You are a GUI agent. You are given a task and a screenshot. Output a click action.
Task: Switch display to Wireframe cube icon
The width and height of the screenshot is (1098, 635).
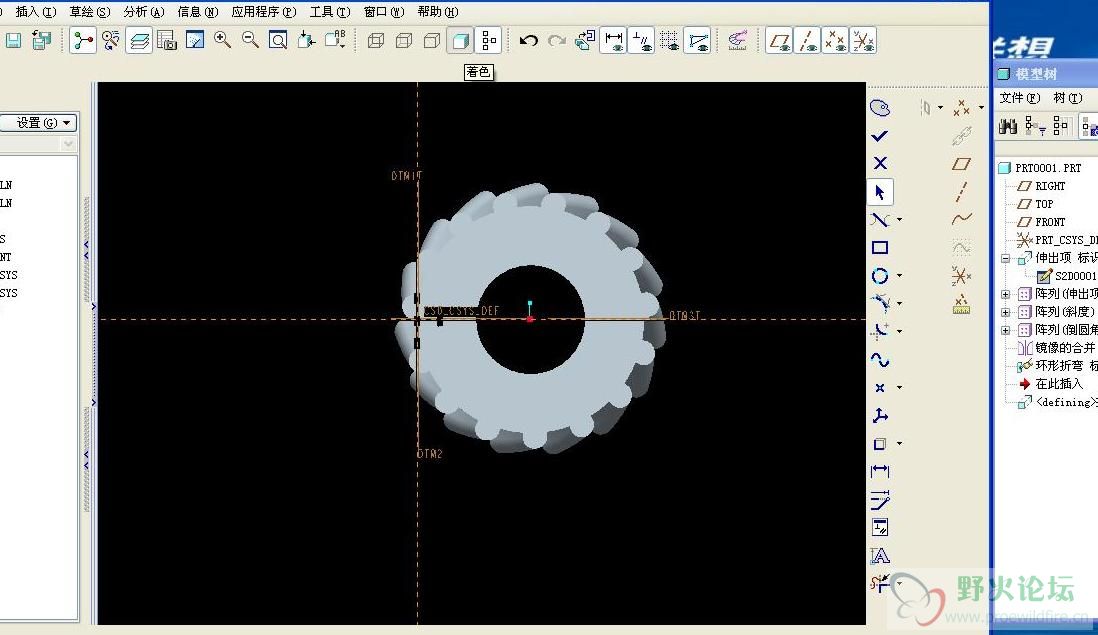[376, 41]
